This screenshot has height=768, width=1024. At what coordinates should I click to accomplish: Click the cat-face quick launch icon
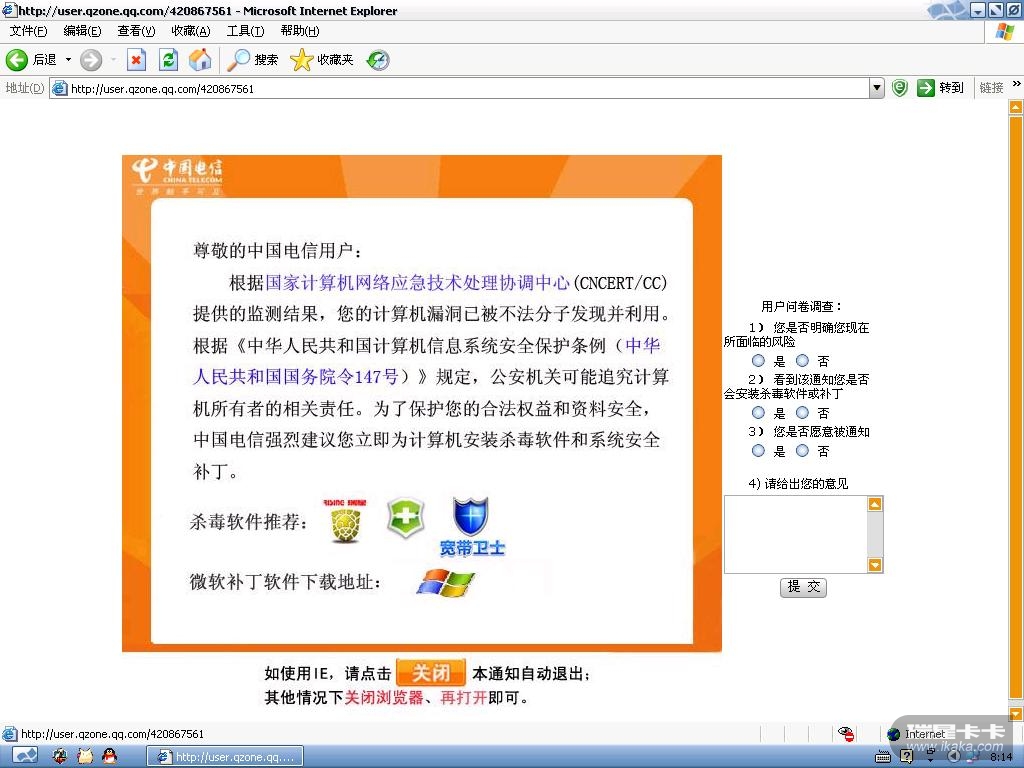[x=85, y=756]
